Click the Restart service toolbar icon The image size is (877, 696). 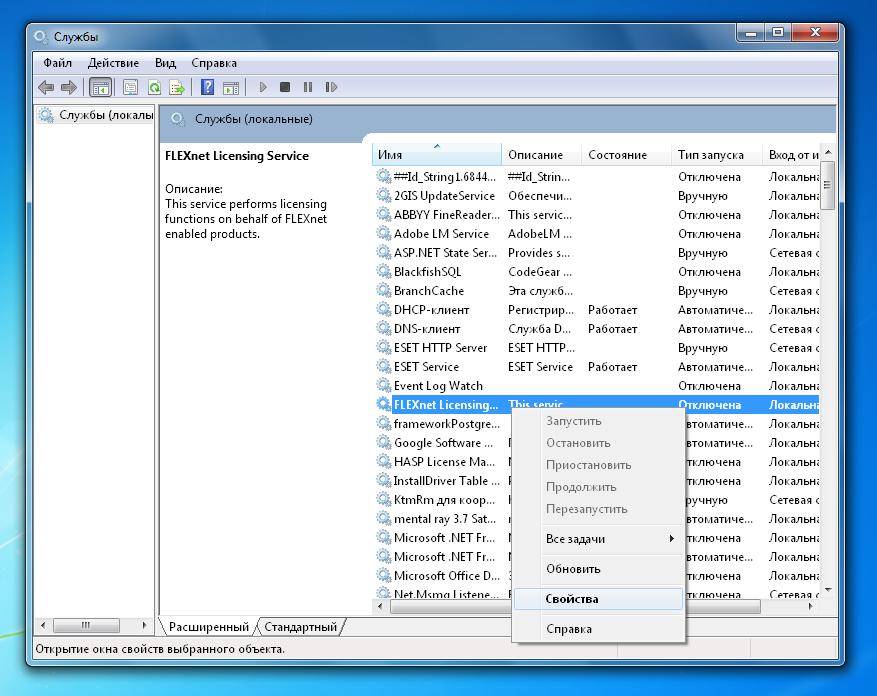(331, 87)
